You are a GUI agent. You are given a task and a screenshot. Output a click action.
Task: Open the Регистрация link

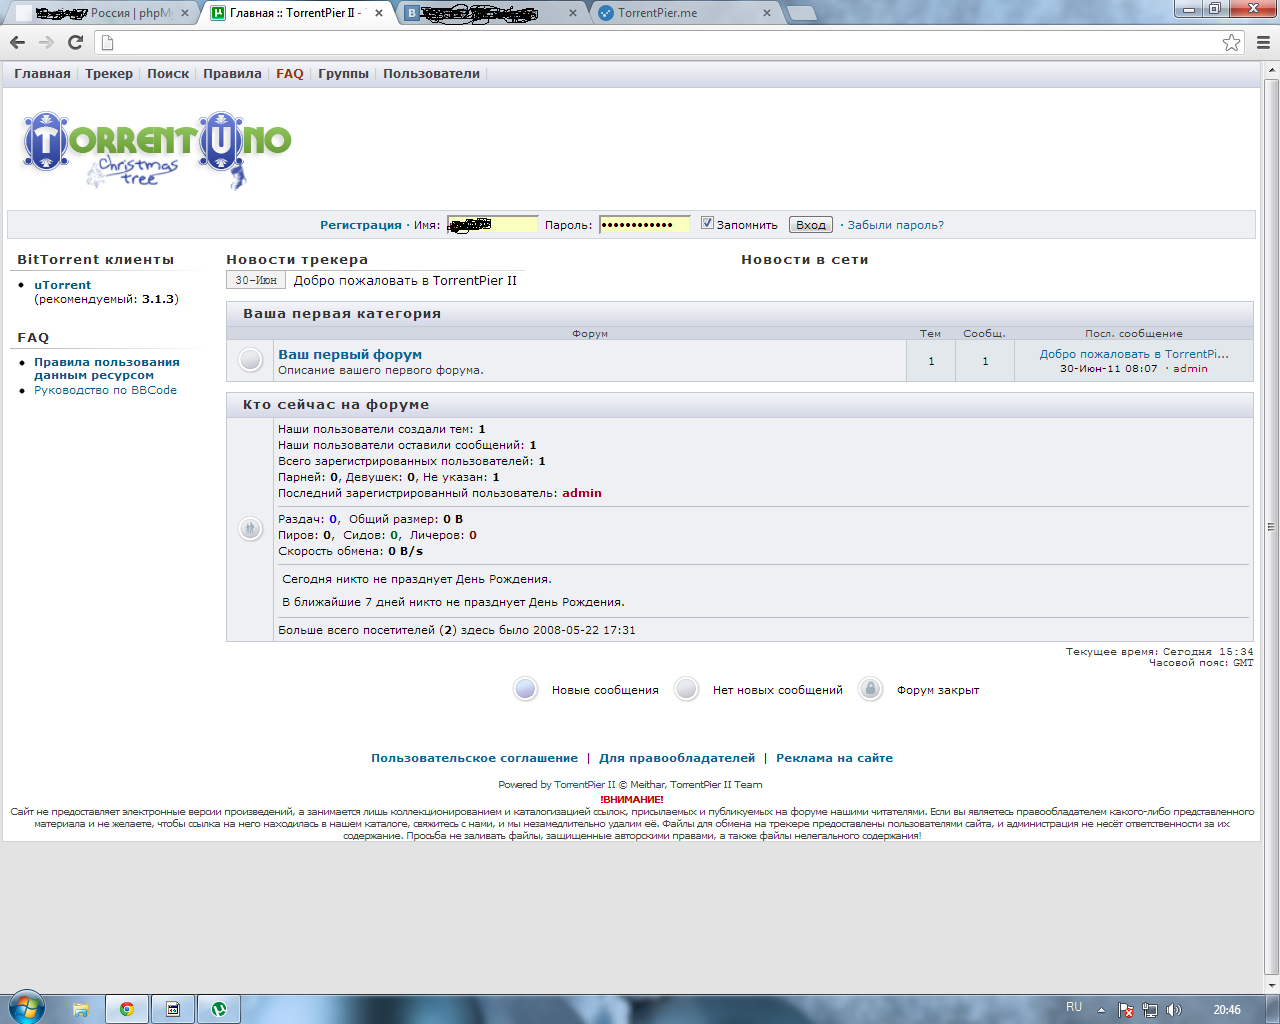coord(360,225)
